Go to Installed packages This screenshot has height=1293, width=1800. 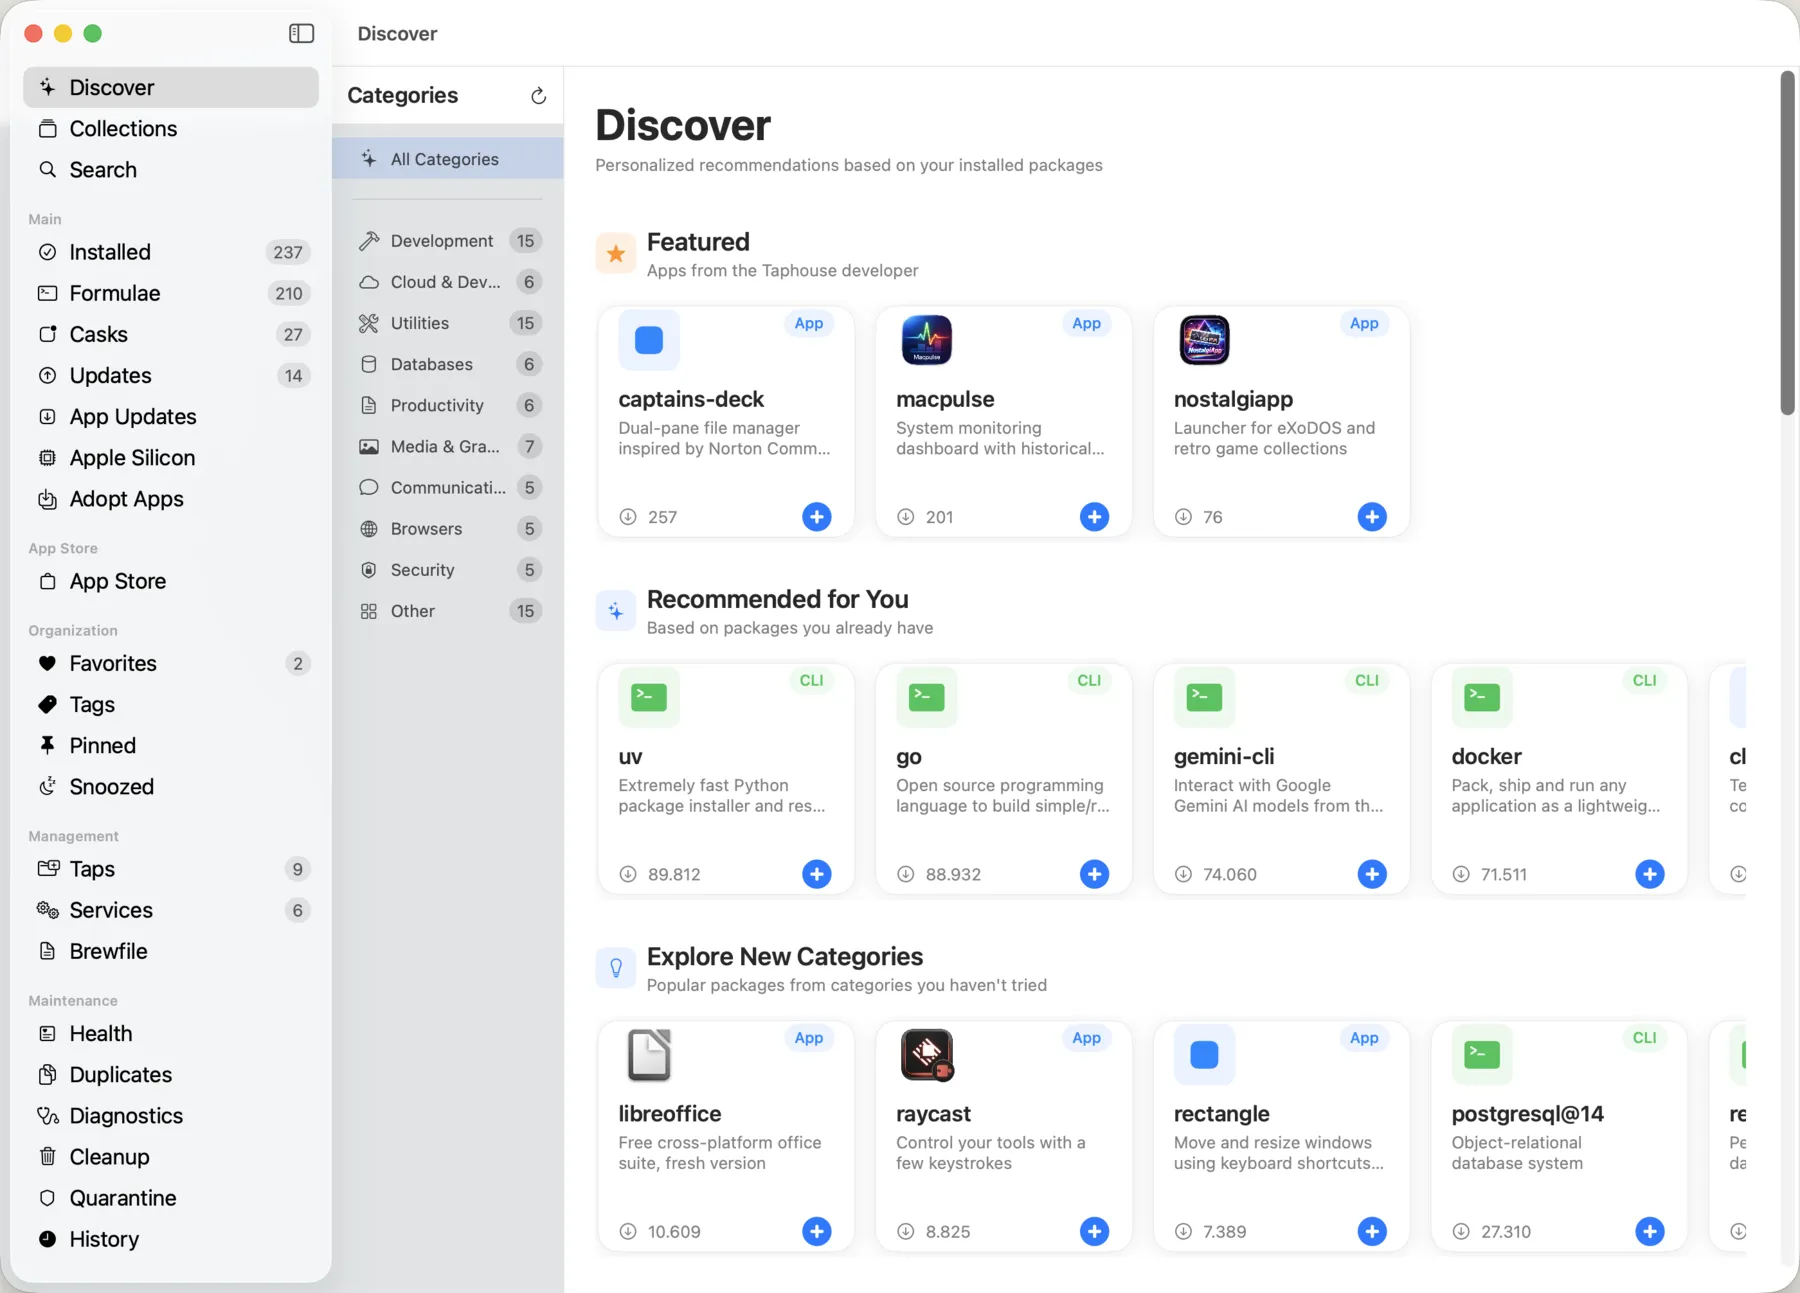pos(171,252)
